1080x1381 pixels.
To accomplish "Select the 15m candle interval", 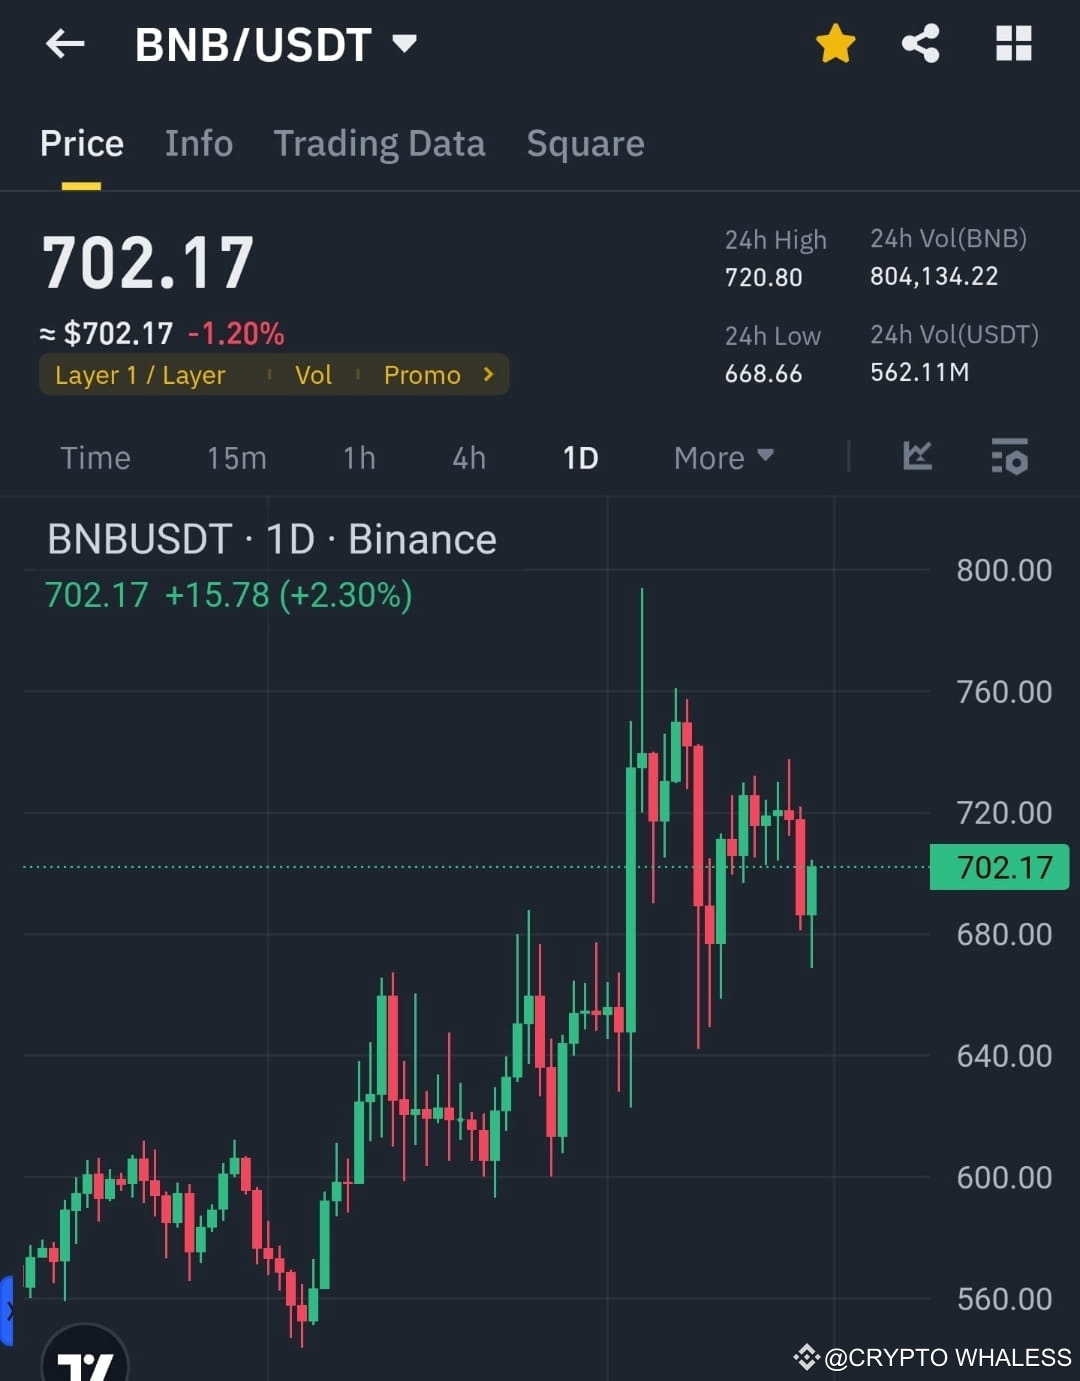I will click(236, 457).
